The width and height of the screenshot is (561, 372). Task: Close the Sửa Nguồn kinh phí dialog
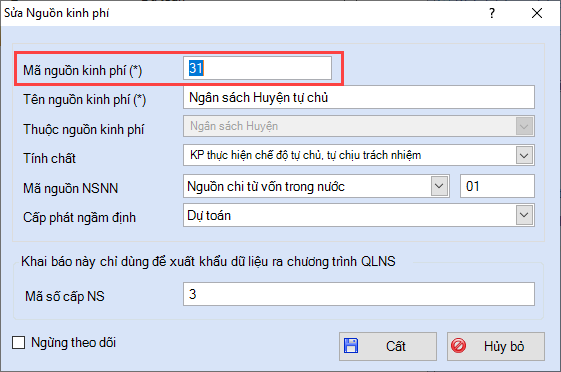[537, 13]
